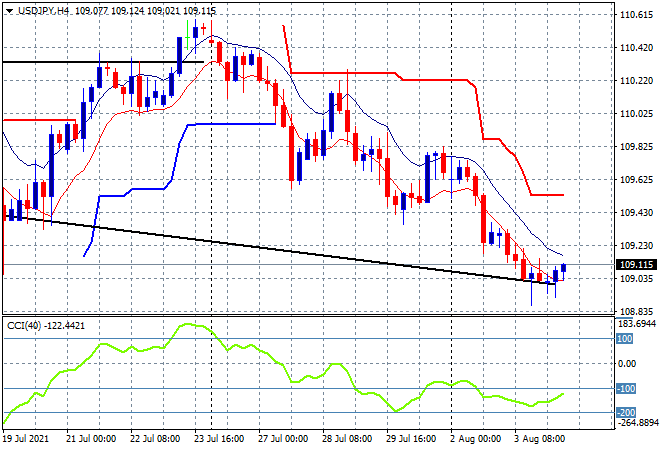Image resolution: width=660 pixels, height=450 pixels.
Task: Click the CCI -100 level label
Action: pyautogui.click(x=626, y=389)
